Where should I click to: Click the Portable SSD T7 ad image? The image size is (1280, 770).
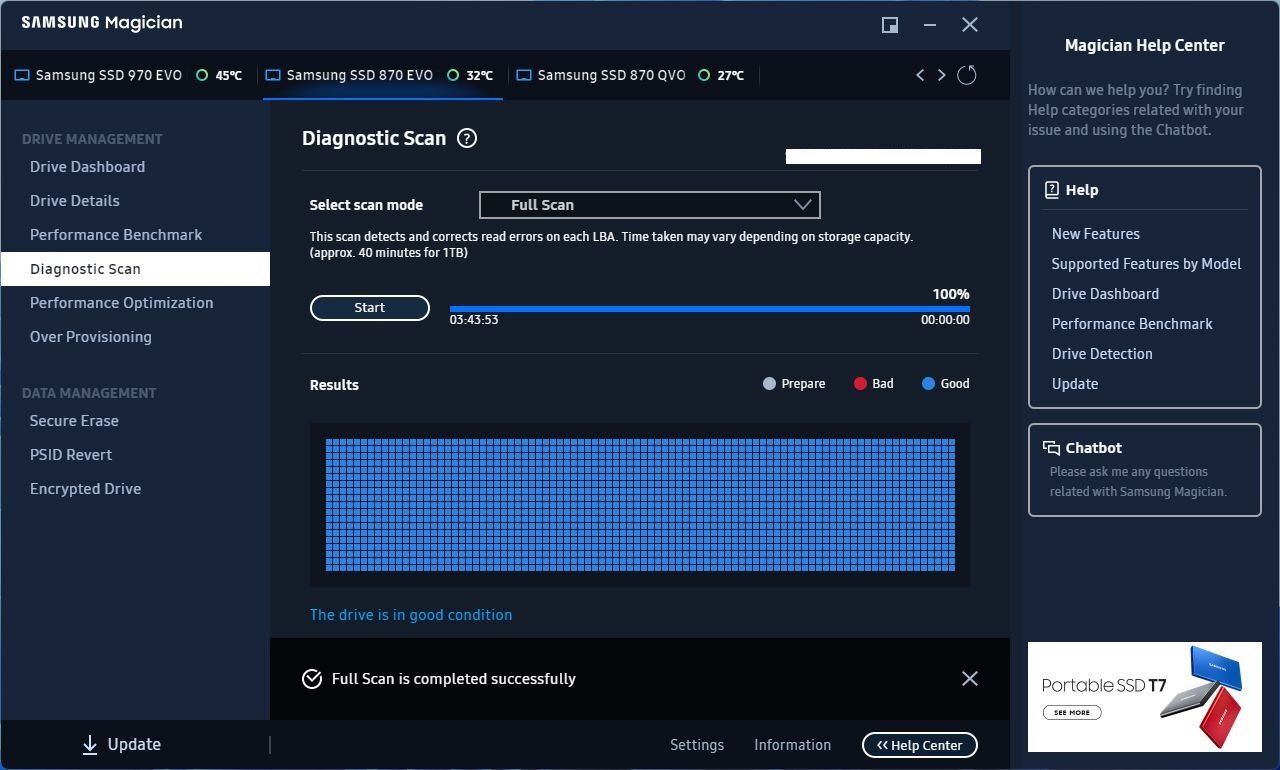tap(1145, 697)
